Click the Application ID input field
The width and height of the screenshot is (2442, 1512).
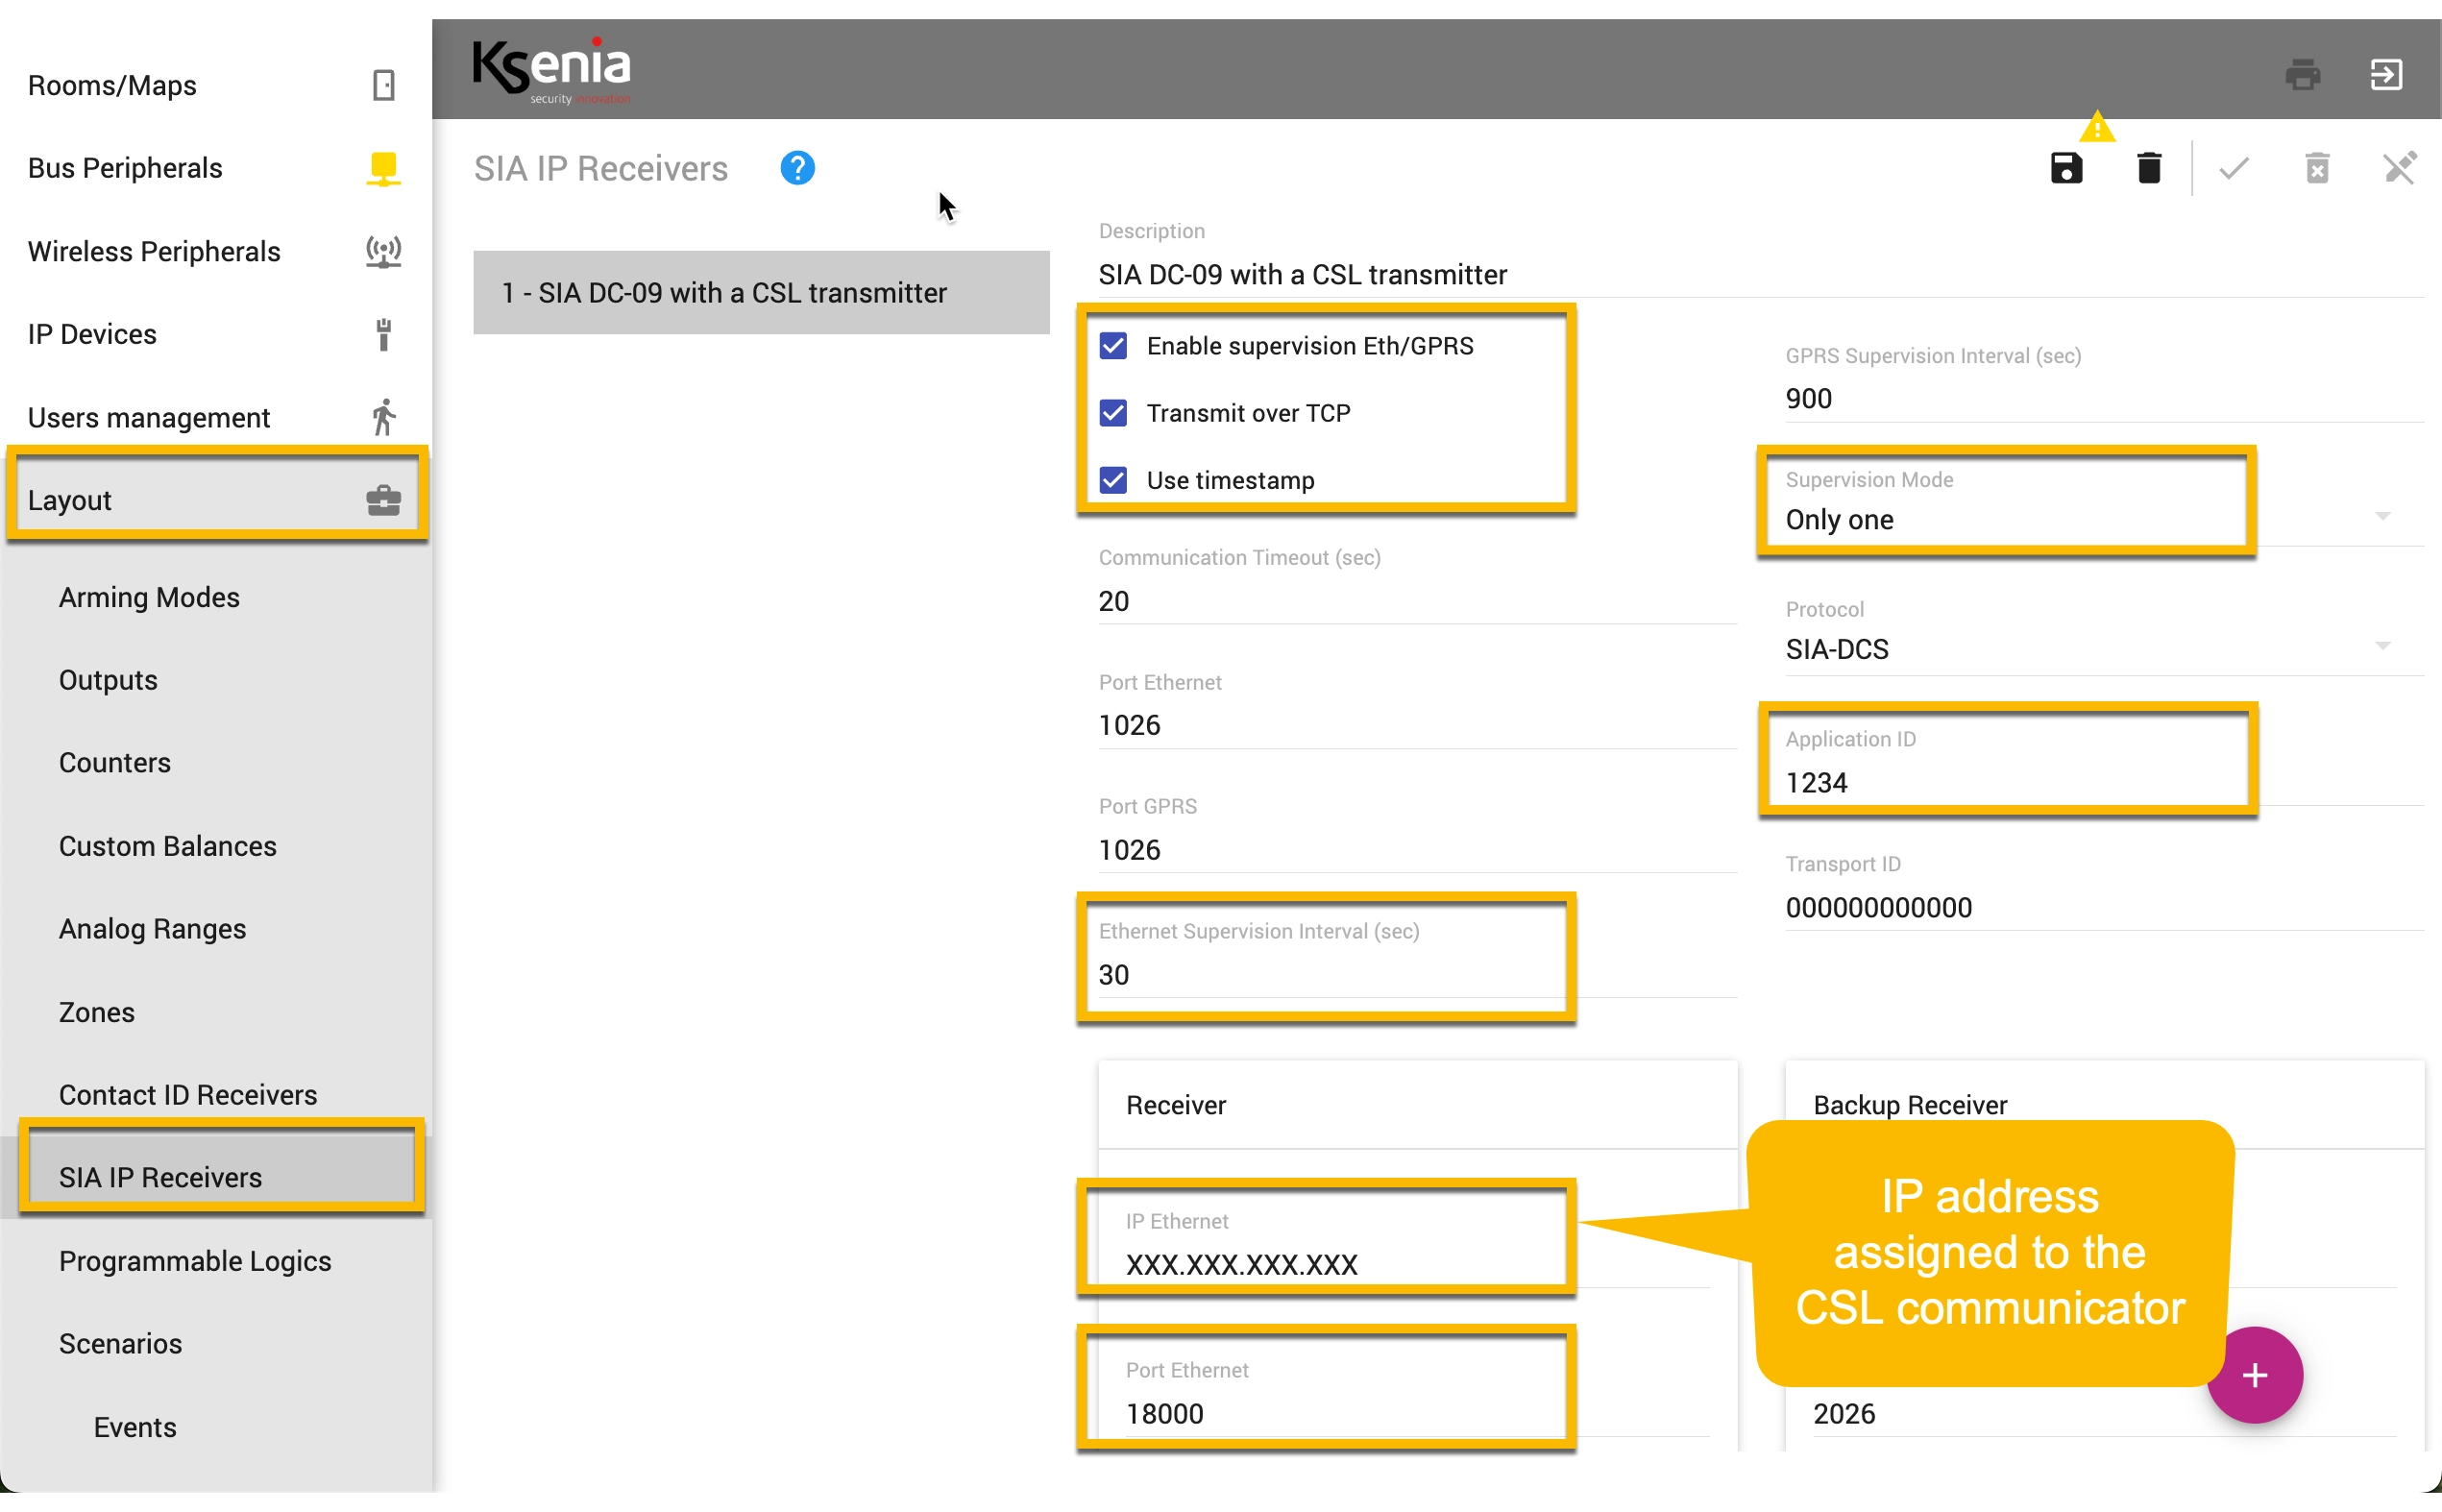click(2009, 766)
